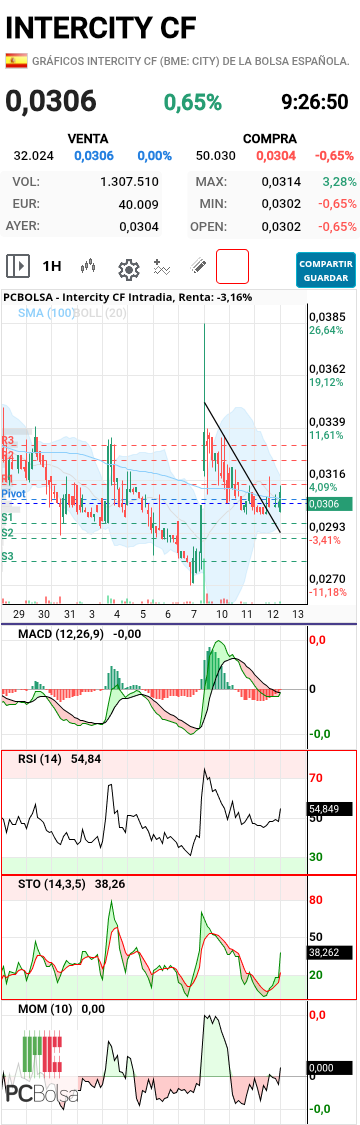Click the empty red-bordered square button
Viewport: 360px width, 1125px height.
pos(232,267)
